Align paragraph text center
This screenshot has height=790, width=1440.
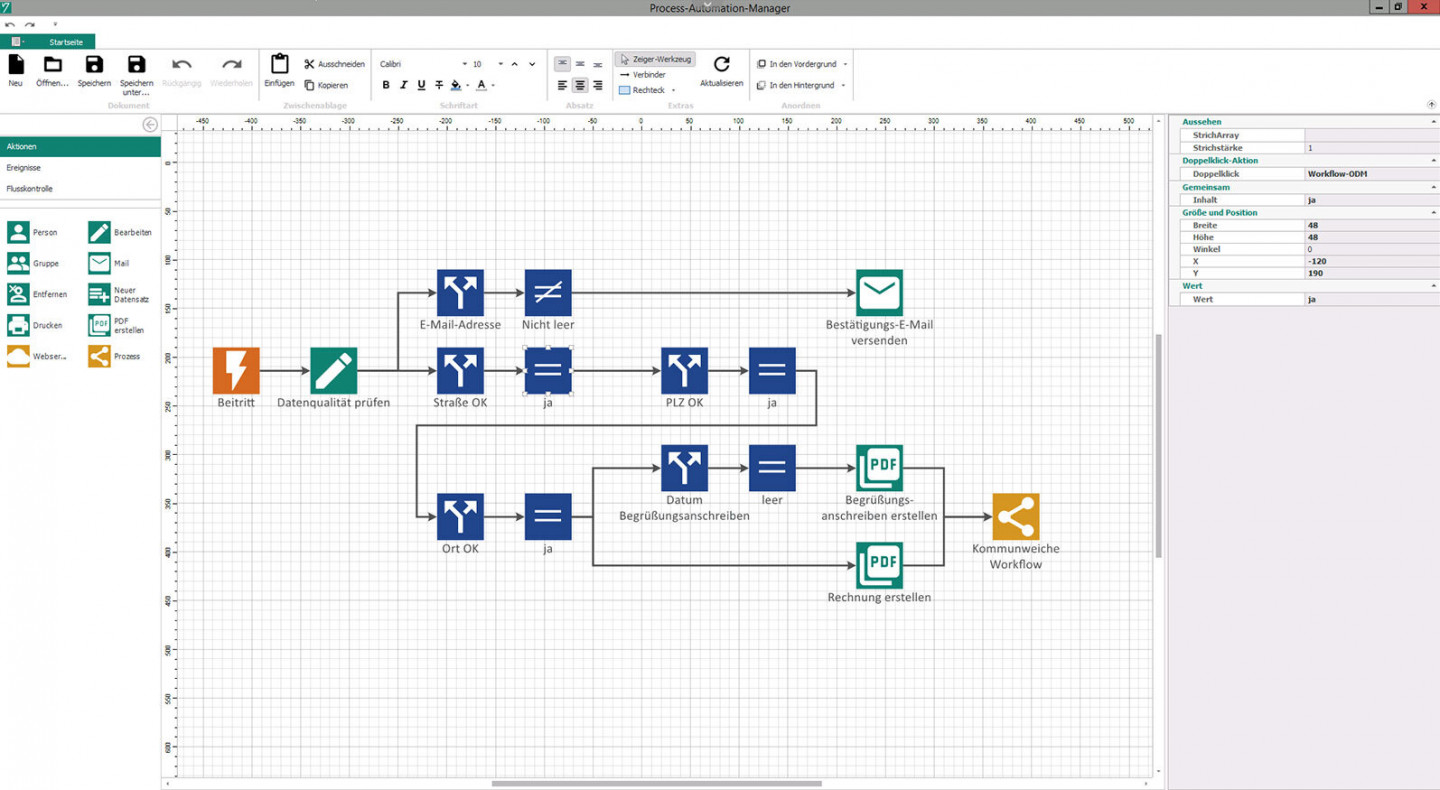coord(580,85)
